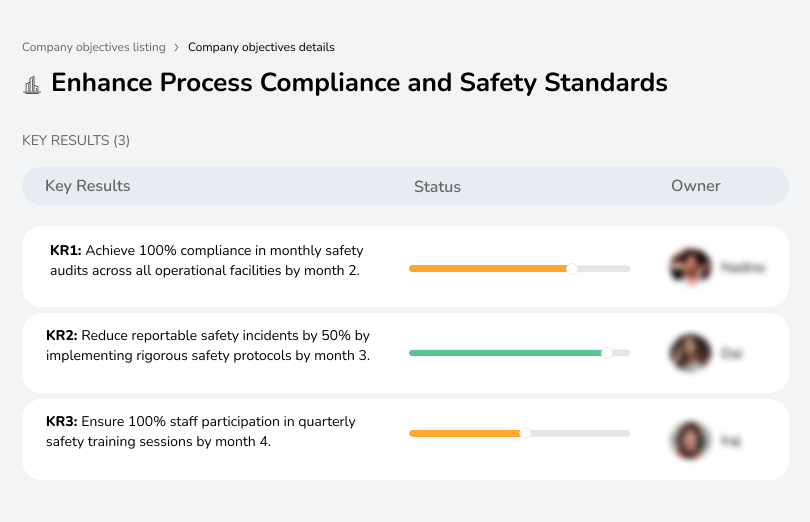Open the Company objectives listing breadcrumb

coord(94,47)
